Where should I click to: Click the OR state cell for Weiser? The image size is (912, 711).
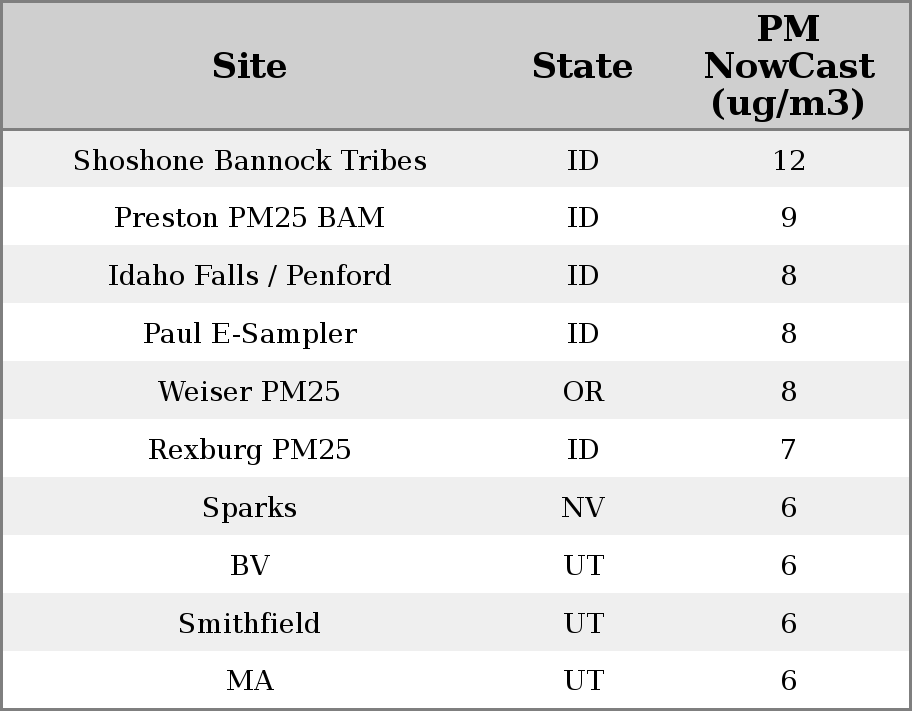[583, 392]
